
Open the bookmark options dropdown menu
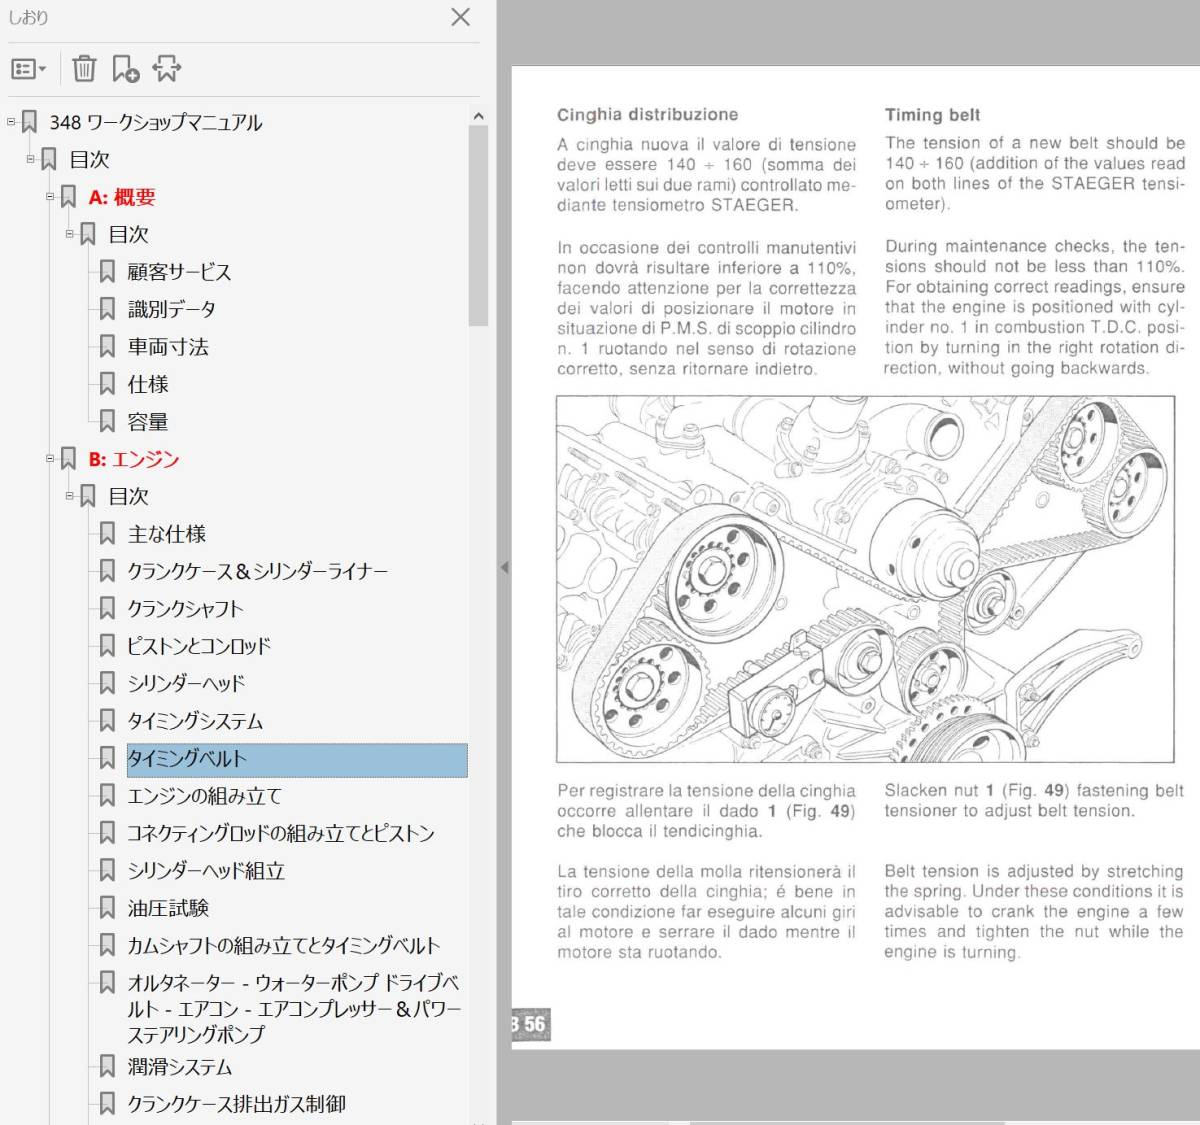(28, 68)
